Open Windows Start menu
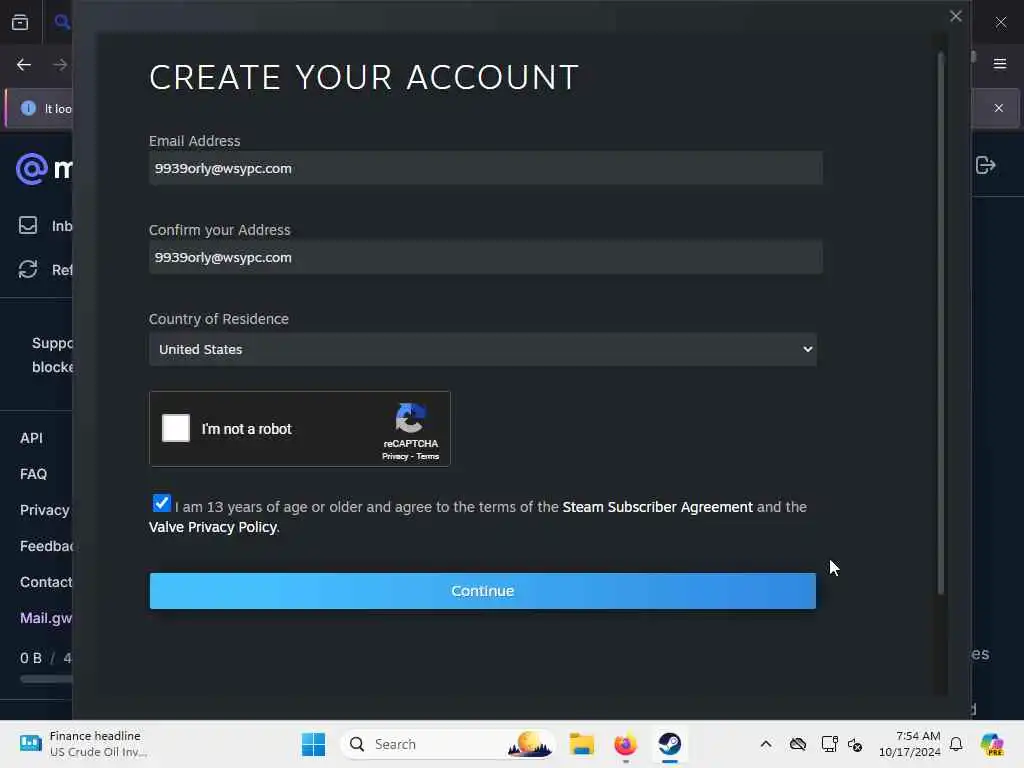The width and height of the screenshot is (1024, 768). point(313,744)
